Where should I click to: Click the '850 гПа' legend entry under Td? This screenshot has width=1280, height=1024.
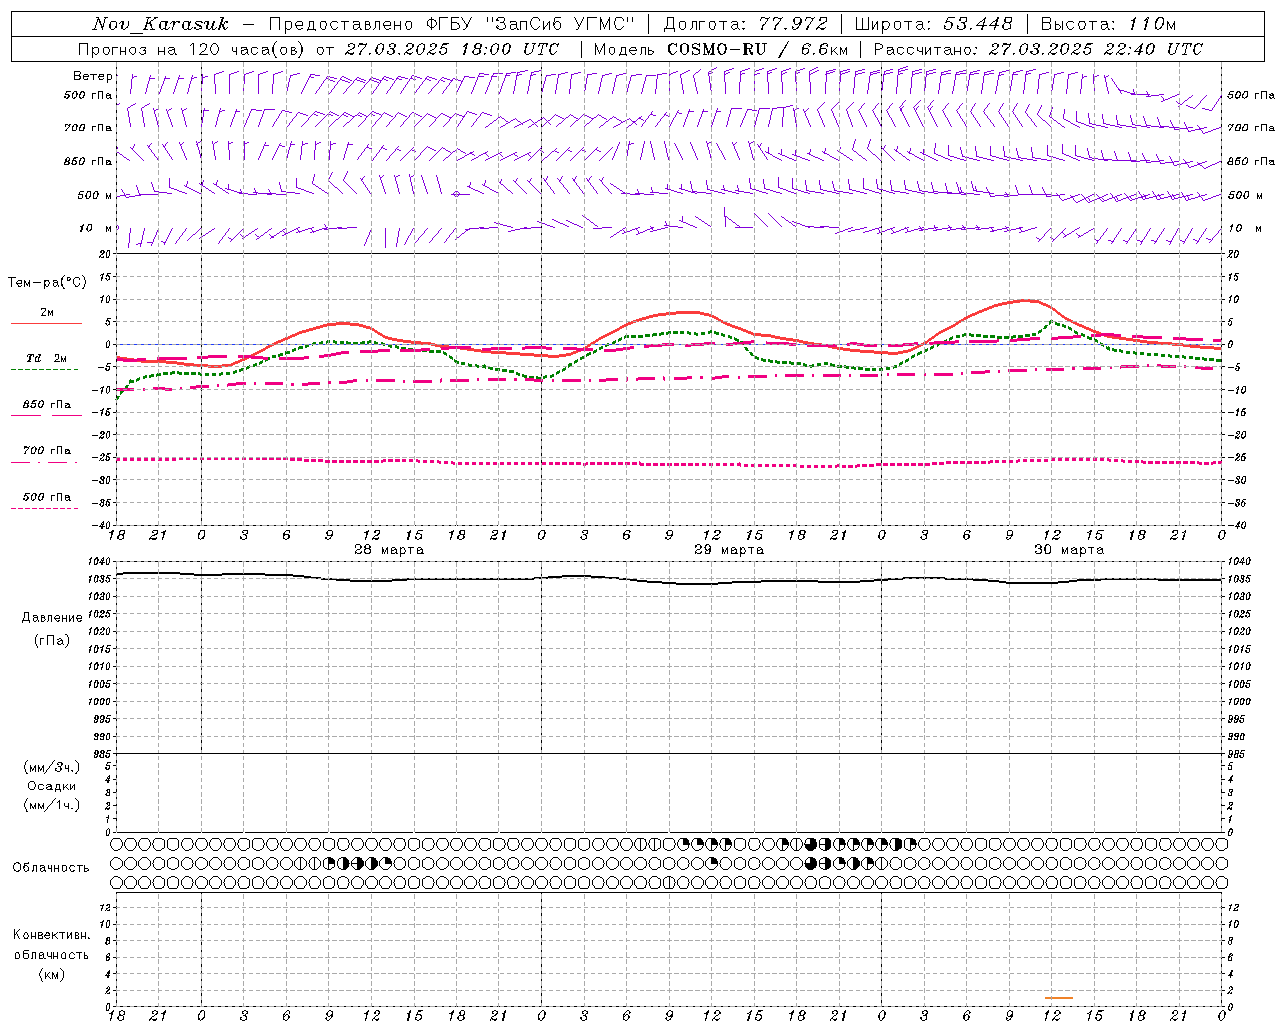tap(47, 405)
